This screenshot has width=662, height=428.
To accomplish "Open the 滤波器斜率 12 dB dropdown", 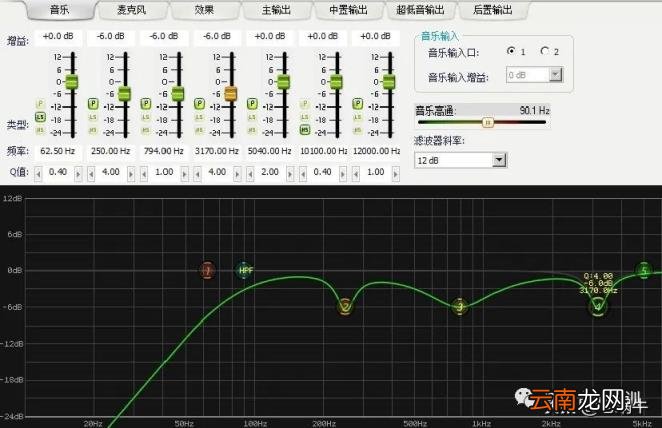I will 499,160.
